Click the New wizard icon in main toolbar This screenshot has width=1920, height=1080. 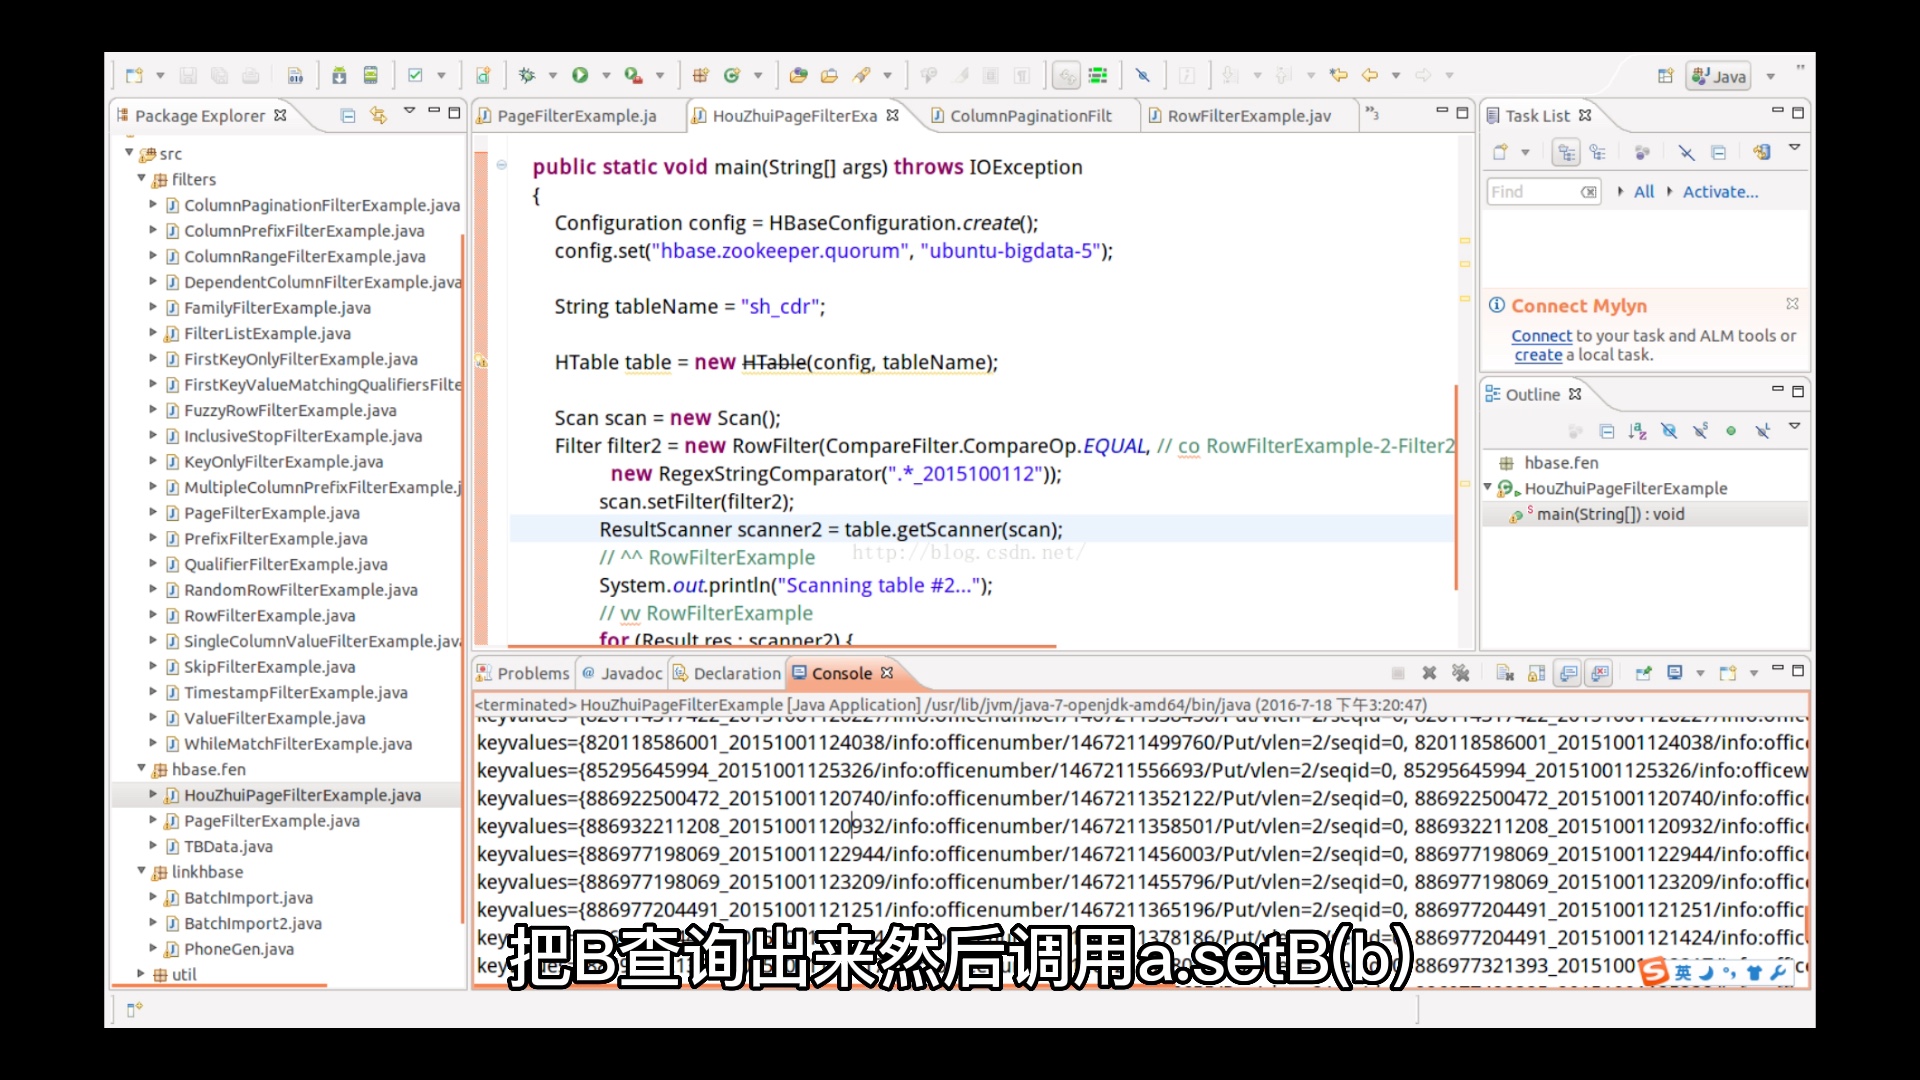tap(134, 75)
